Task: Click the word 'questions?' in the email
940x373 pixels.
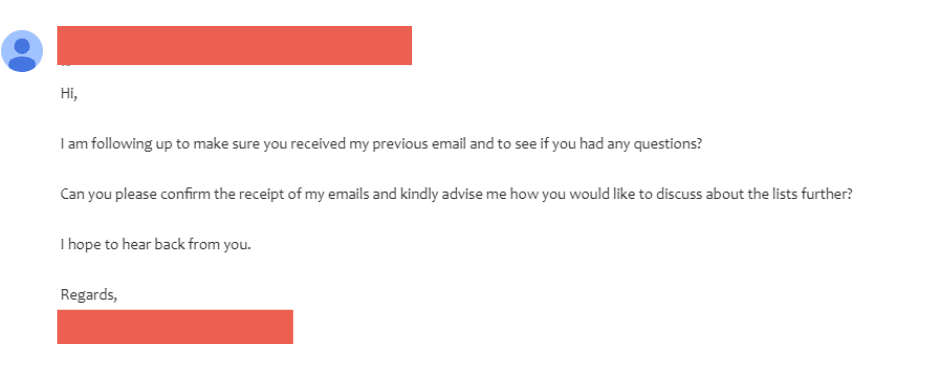Action: (x=669, y=145)
